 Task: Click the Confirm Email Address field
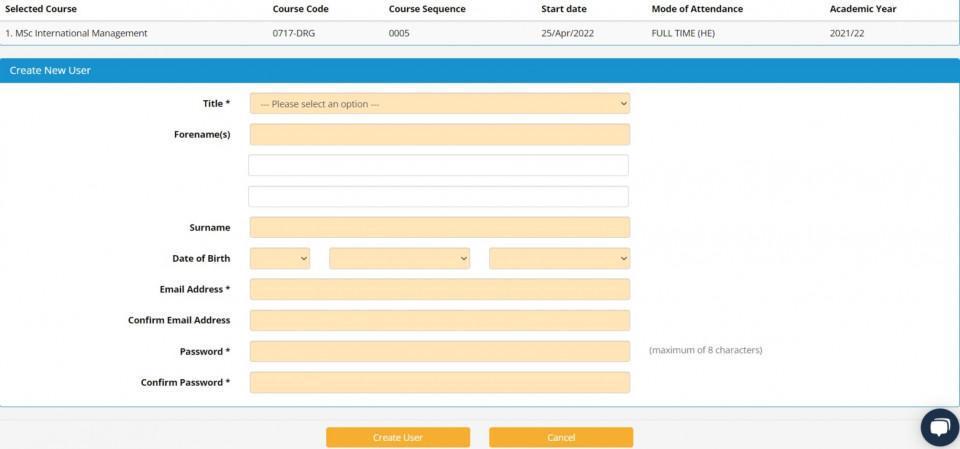439,321
